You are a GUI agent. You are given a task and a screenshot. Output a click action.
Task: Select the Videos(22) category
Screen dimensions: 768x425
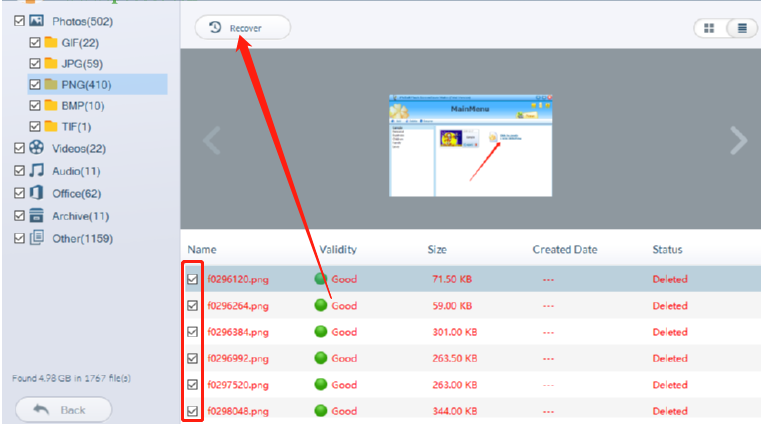pyautogui.click(x=79, y=149)
